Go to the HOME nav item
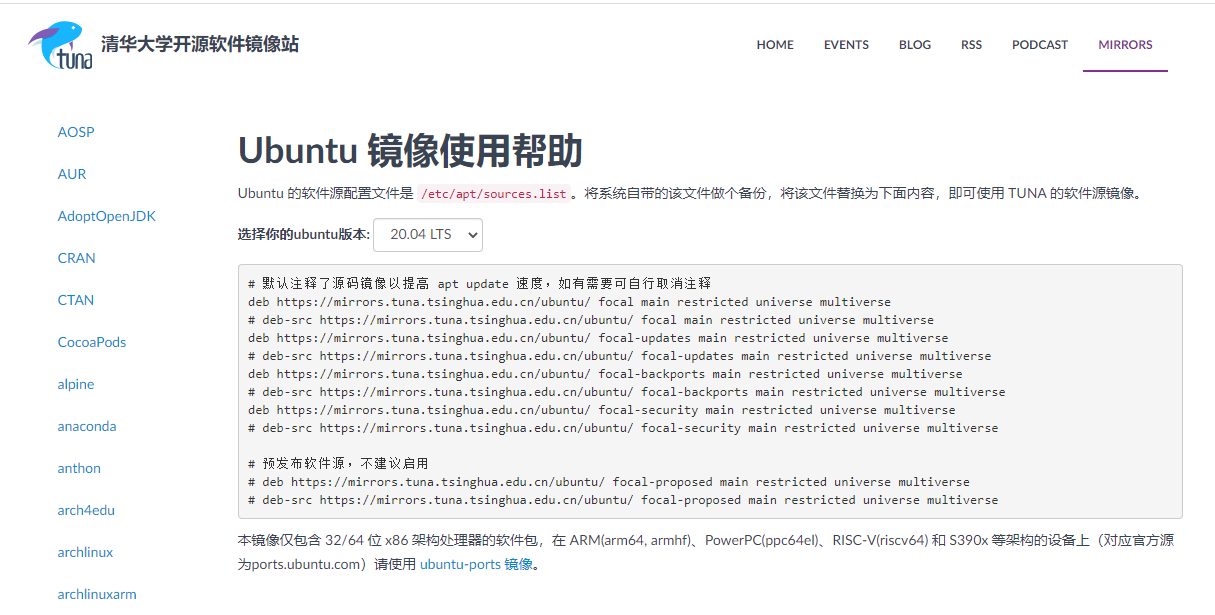This screenshot has width=1215, height=615. [x=775, y=45]
